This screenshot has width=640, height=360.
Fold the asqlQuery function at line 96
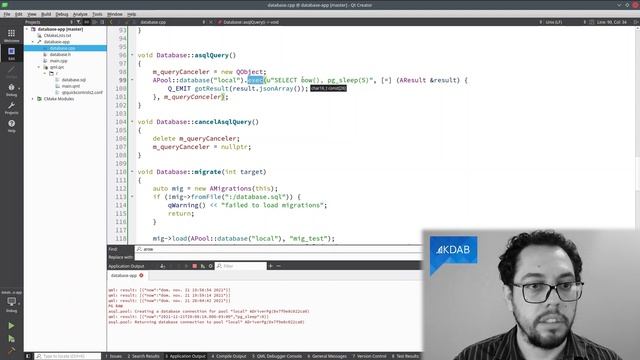click(132, 55)
